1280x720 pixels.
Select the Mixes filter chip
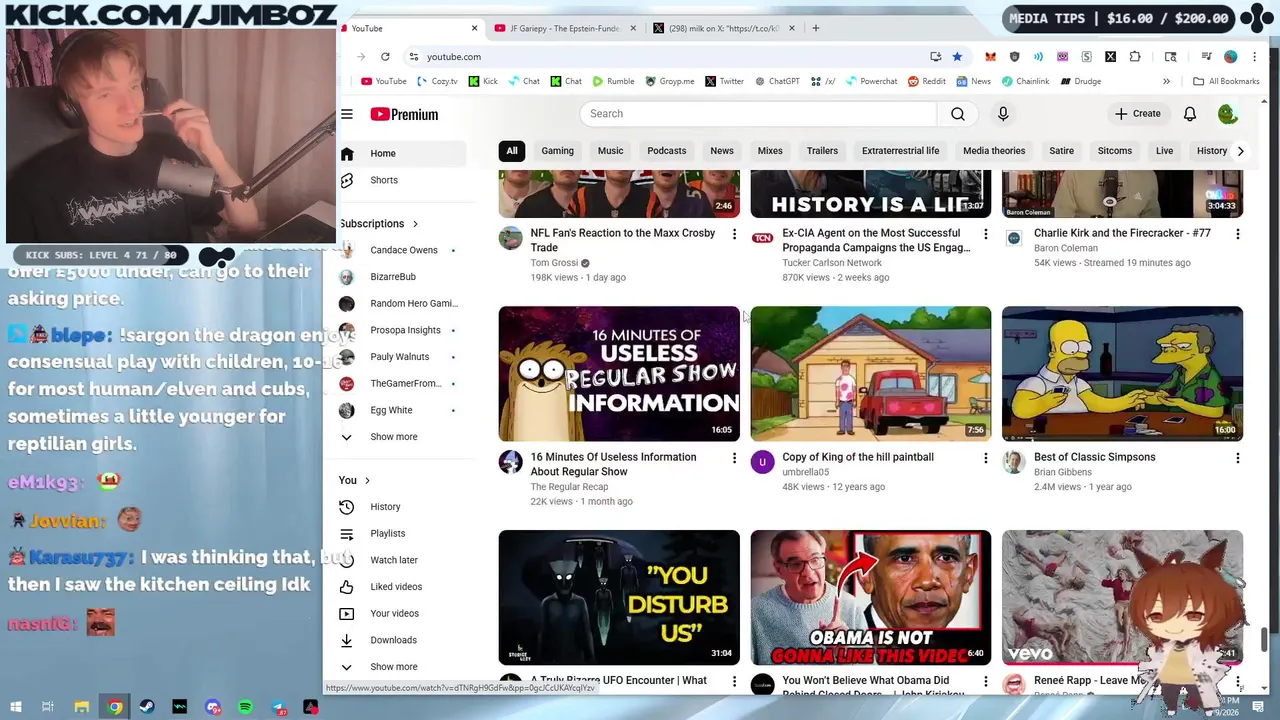click(770, 151)
